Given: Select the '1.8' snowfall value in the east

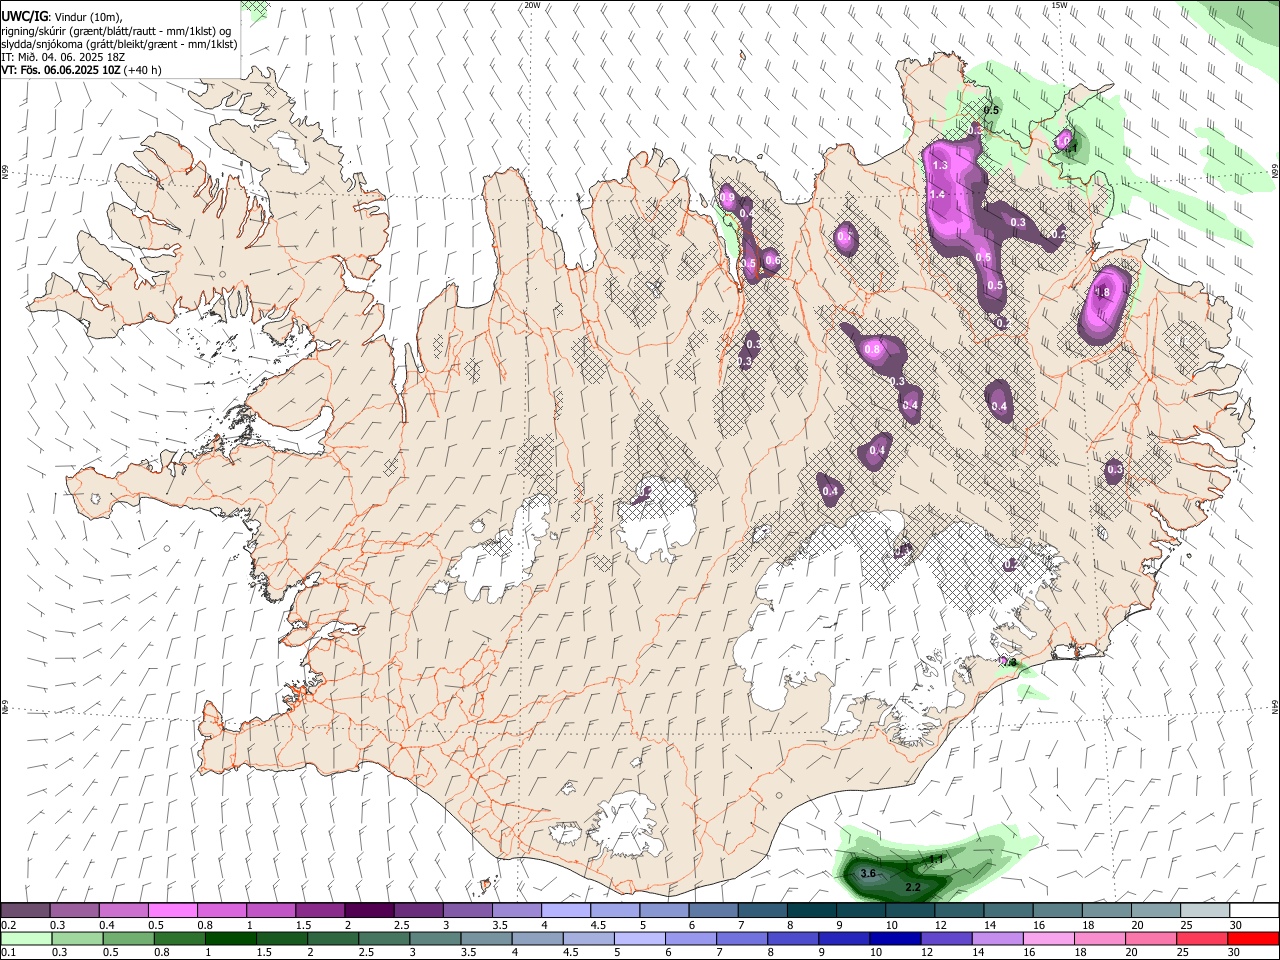Looking at the screenshot, I should [x=1103, y=293].
